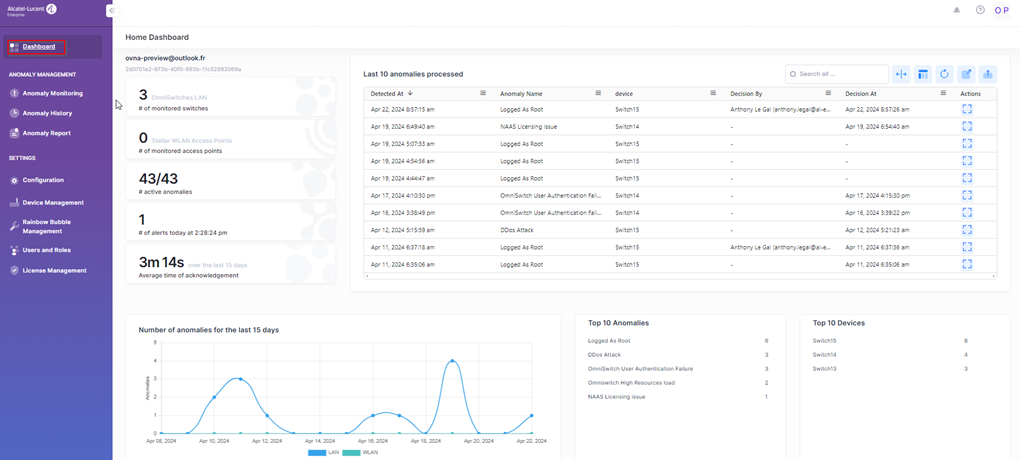Viewport: 1020px width, 460px height.
Task: Open the notifications bell icon
Action: [x=956, y=10]
